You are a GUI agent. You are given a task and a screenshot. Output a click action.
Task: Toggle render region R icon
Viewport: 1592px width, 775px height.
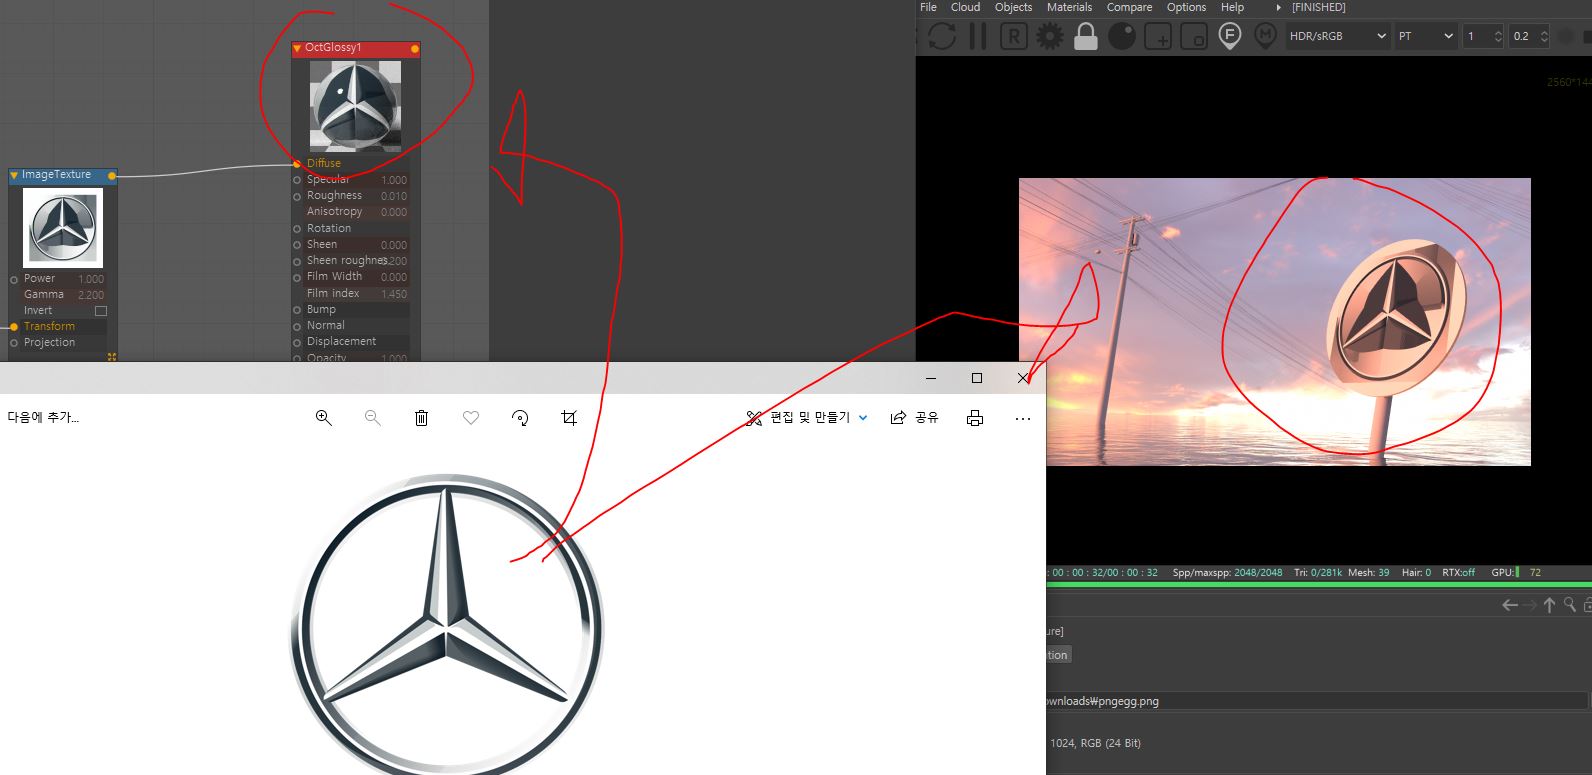pos(1013,37)
